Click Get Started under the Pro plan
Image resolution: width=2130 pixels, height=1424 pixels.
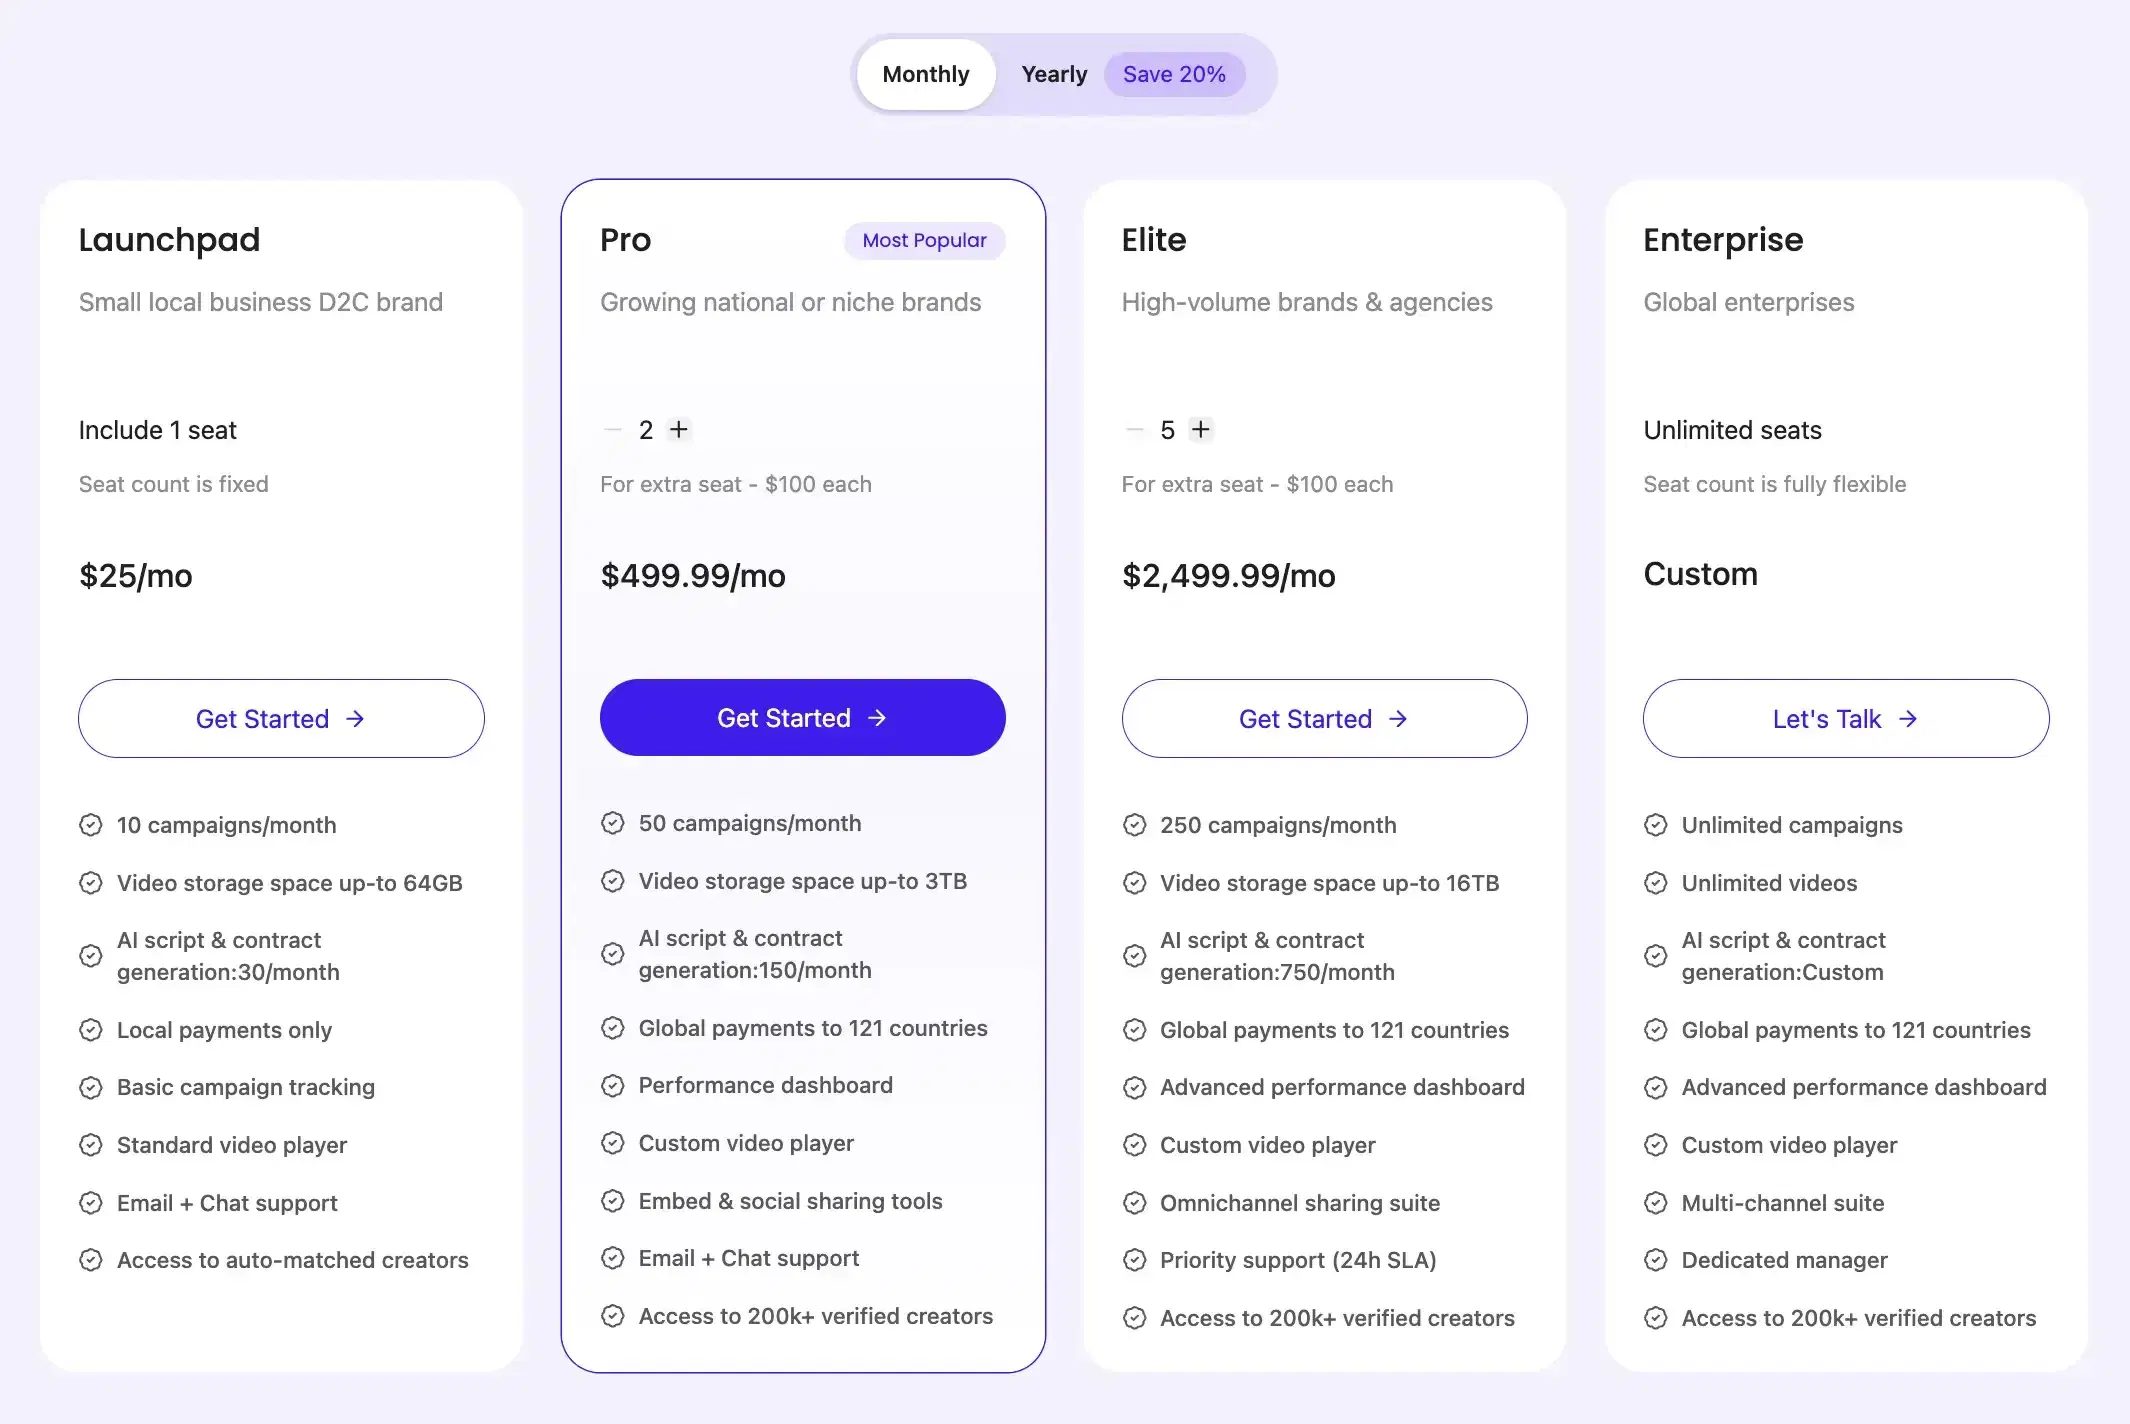tap(802, 717)
